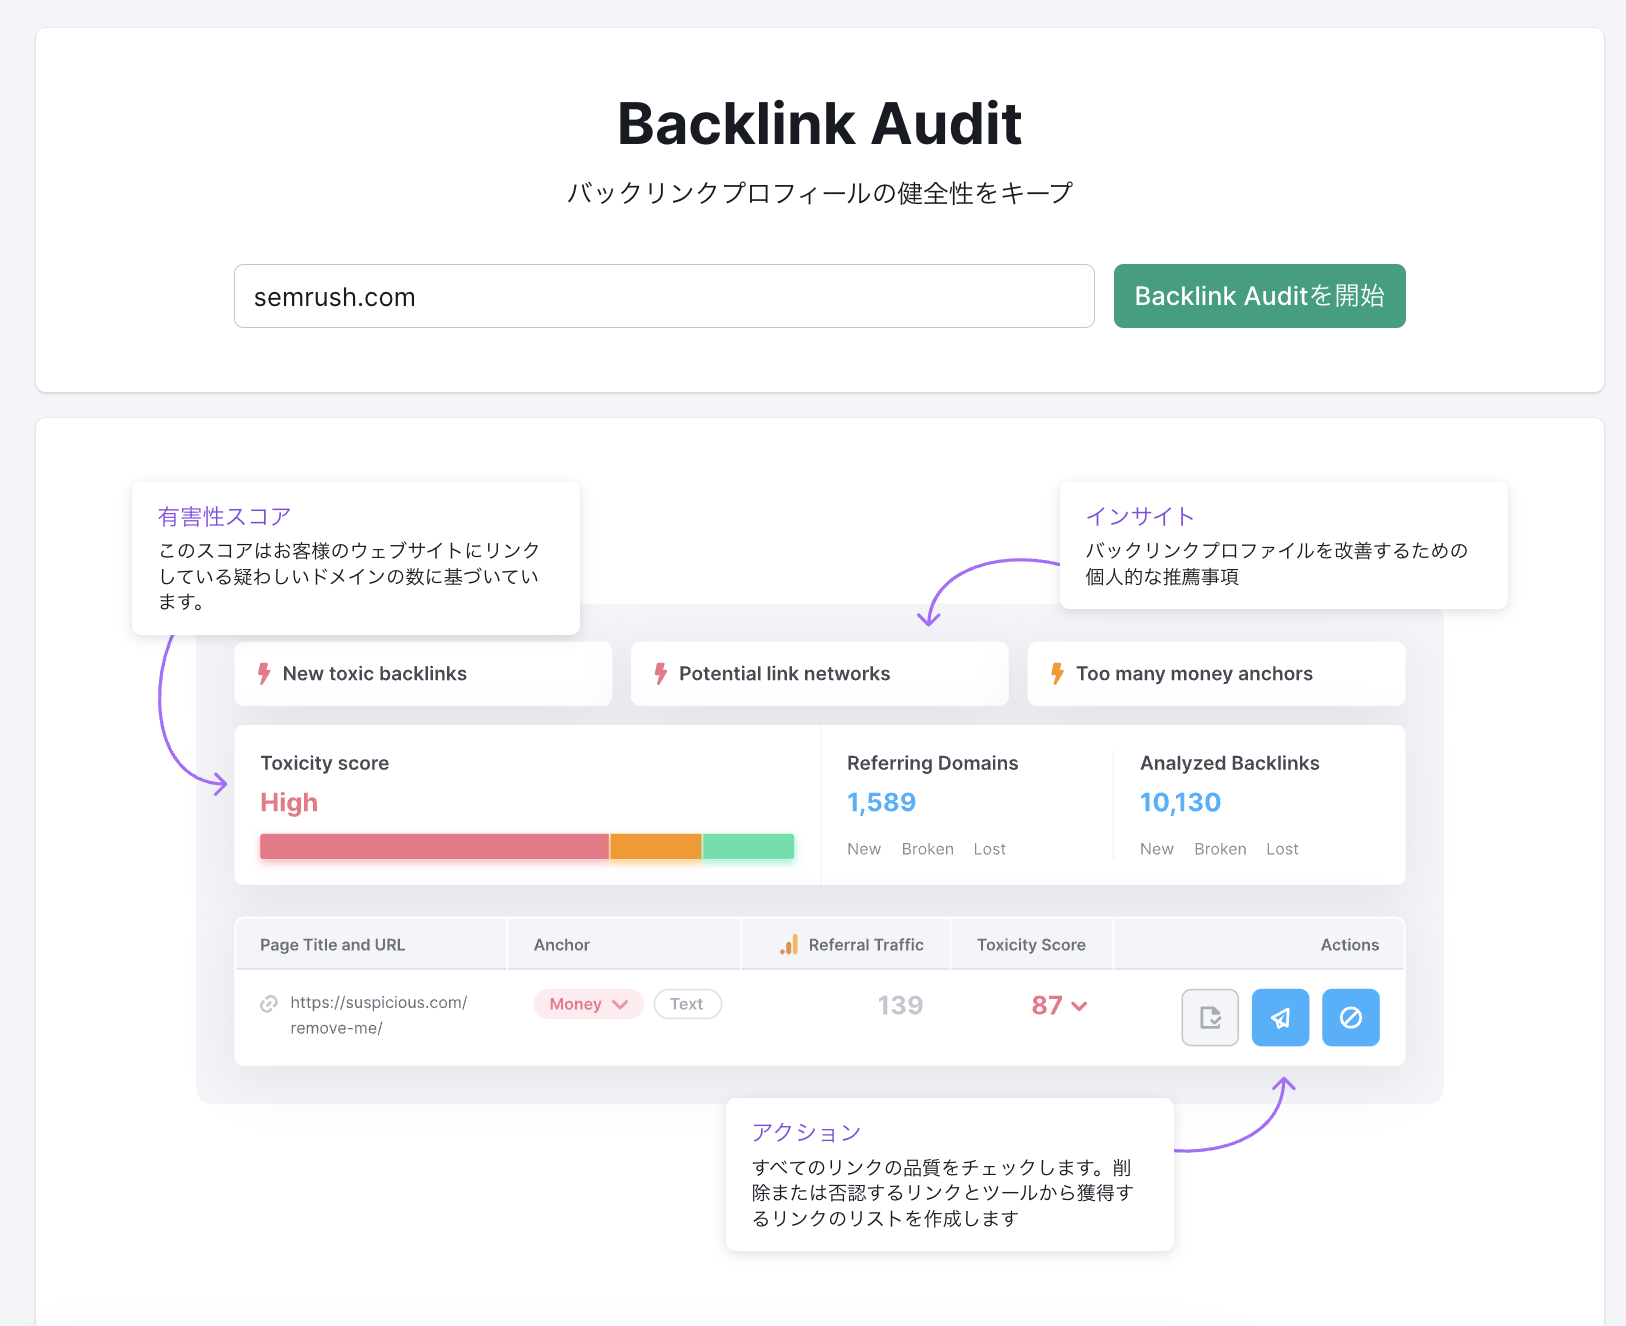This screenshot has width=1626, height=1326.
Task: Click the Referring Domains value 1,589
Action: 881,803
